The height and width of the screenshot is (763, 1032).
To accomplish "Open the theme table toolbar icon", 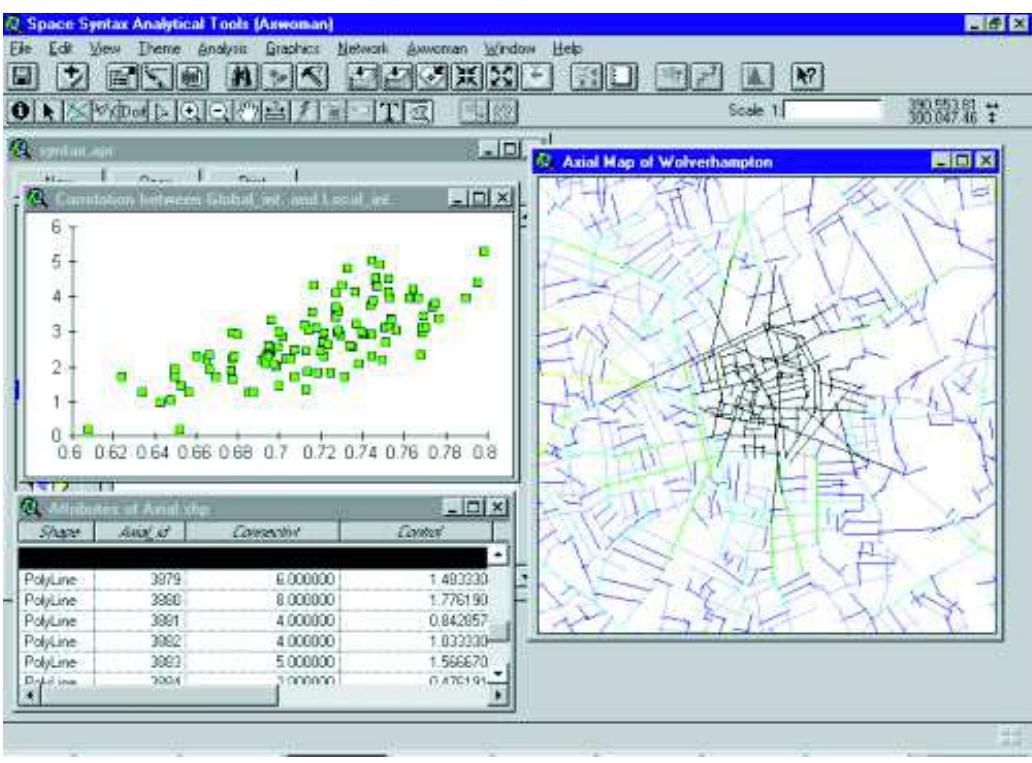I will tap(192, 78).
